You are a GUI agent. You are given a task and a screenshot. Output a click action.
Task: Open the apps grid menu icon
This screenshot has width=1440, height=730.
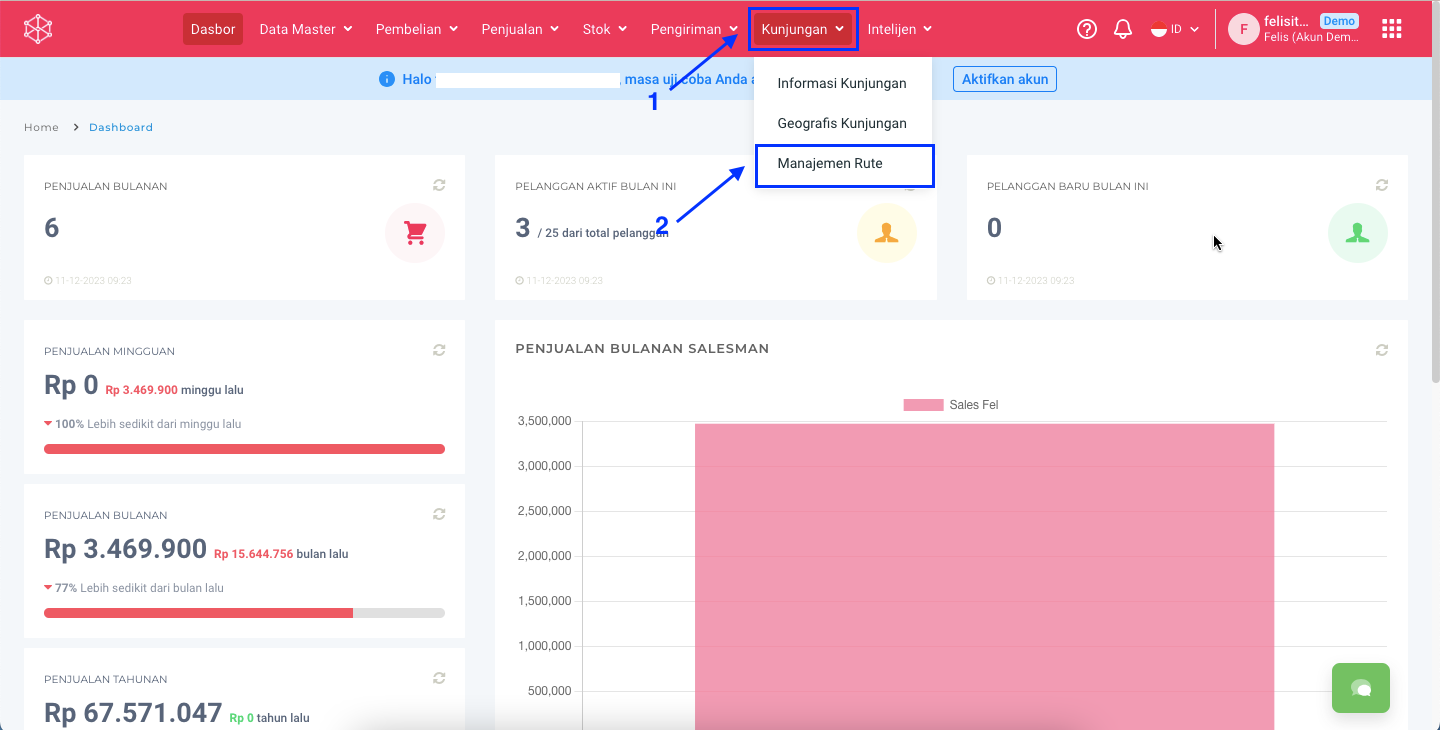pyautogui.click(x=1391, y=29)
